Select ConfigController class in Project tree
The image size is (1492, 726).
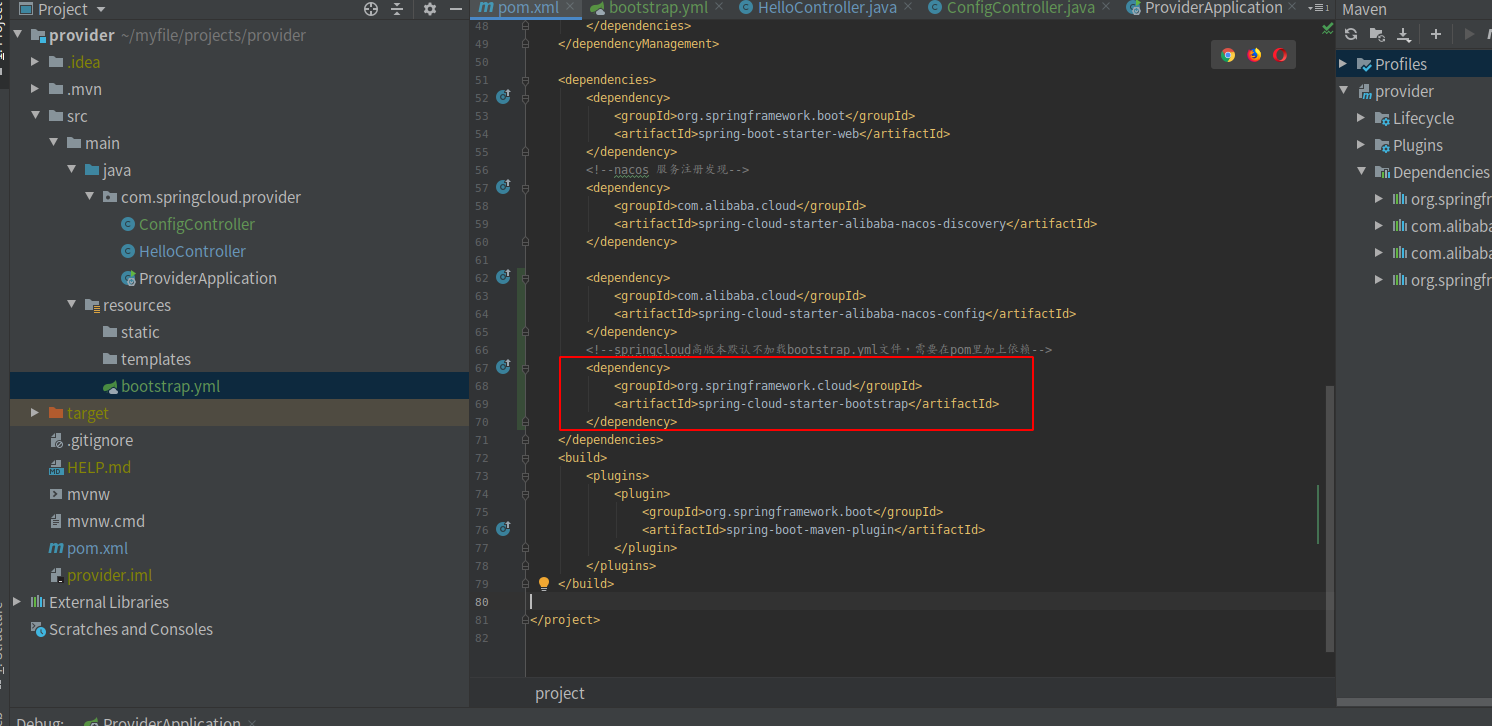click(197, 224)
